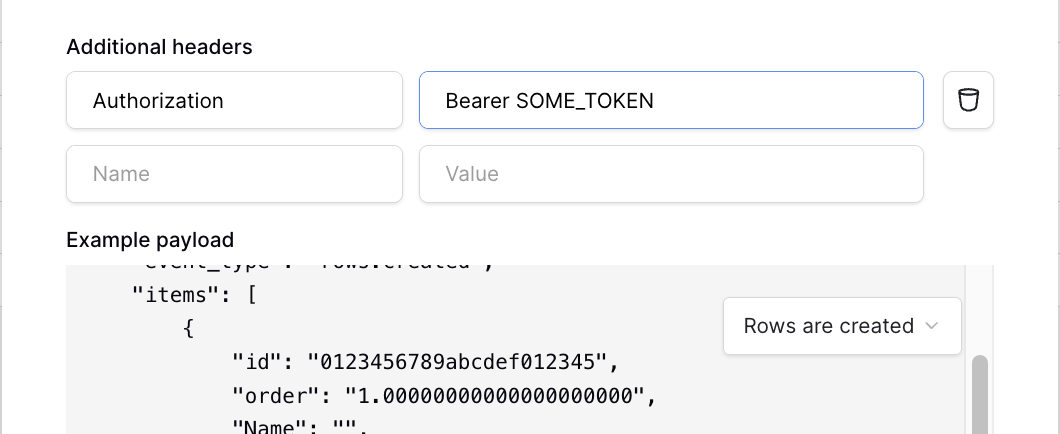Screen dimensions: 1060x434
Task: Open the Rows are created dropdown
Action: (842, 326)
